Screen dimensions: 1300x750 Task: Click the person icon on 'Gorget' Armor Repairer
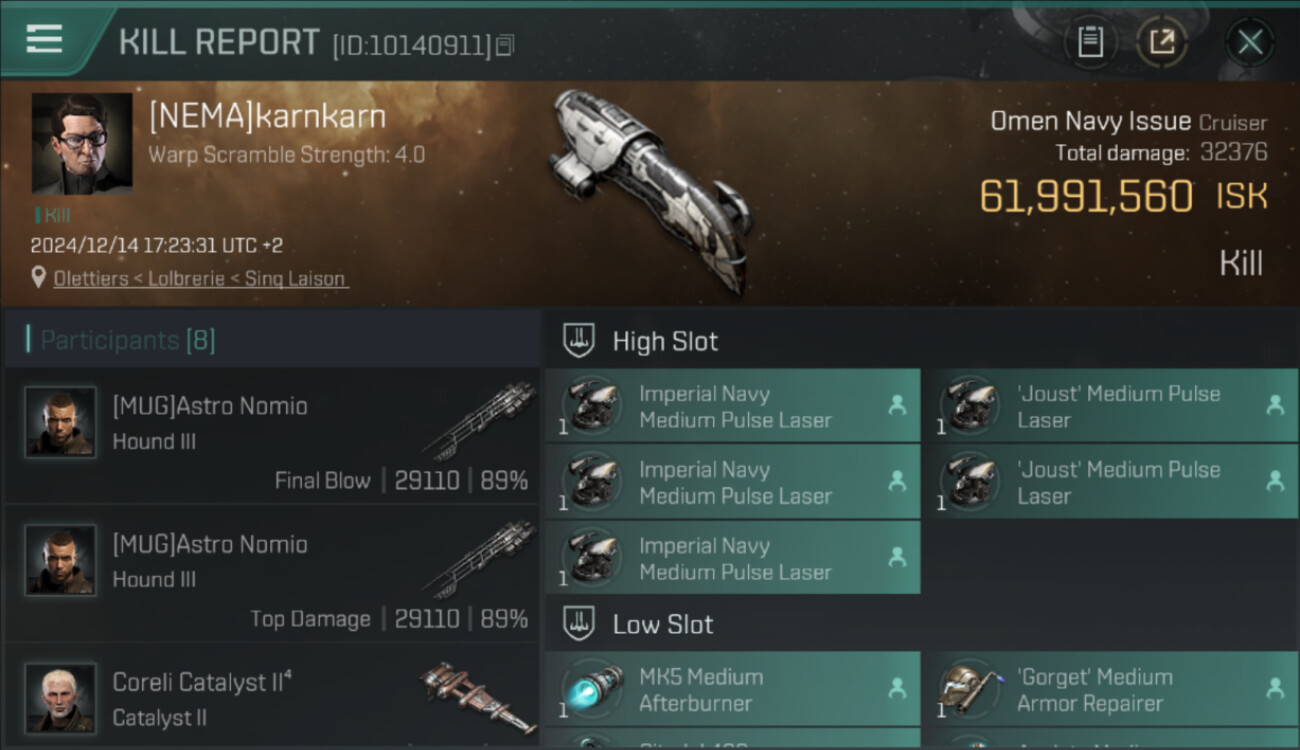pos(1275,688)
